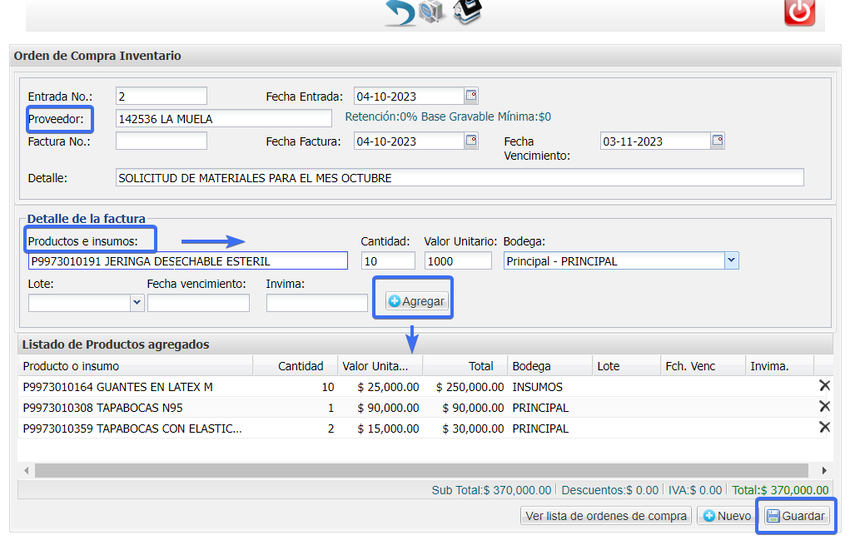Click the IVA $ 0.00 summary text
Viewport: 850px width, 550px height.
click(x=695, y=490)
